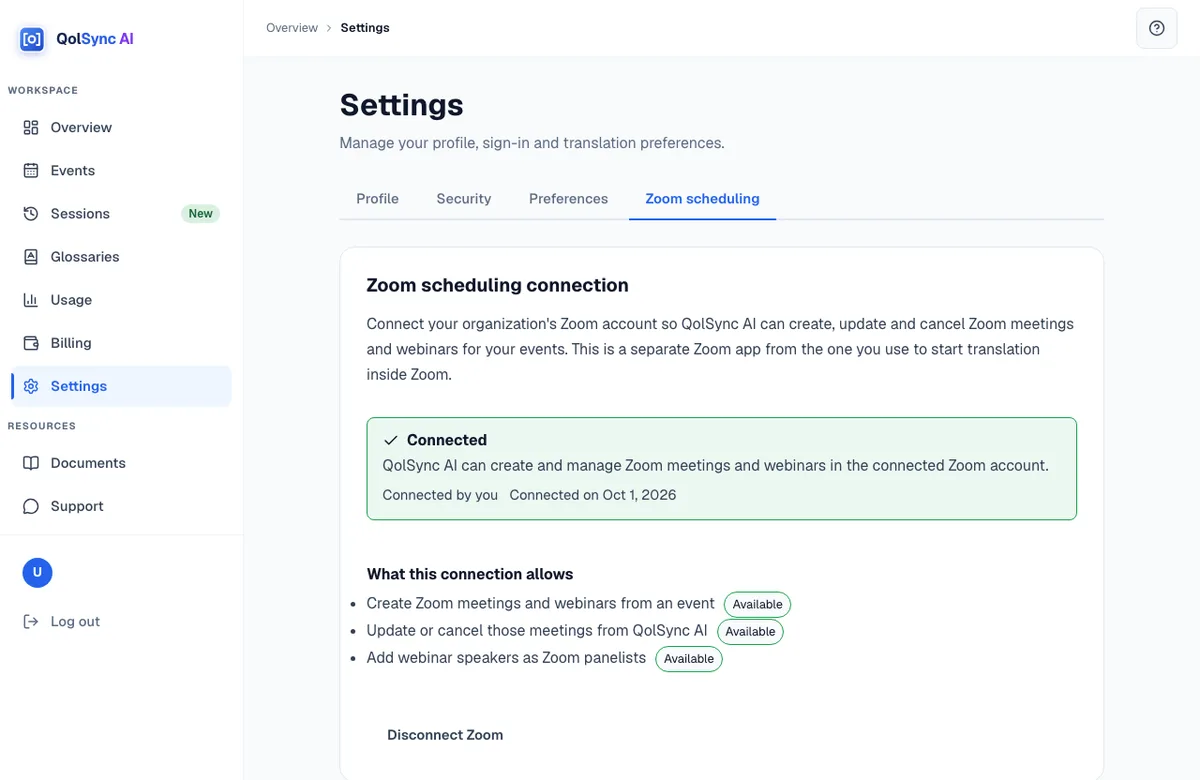Click the QolSync AI logo icon

pos(32,39)
